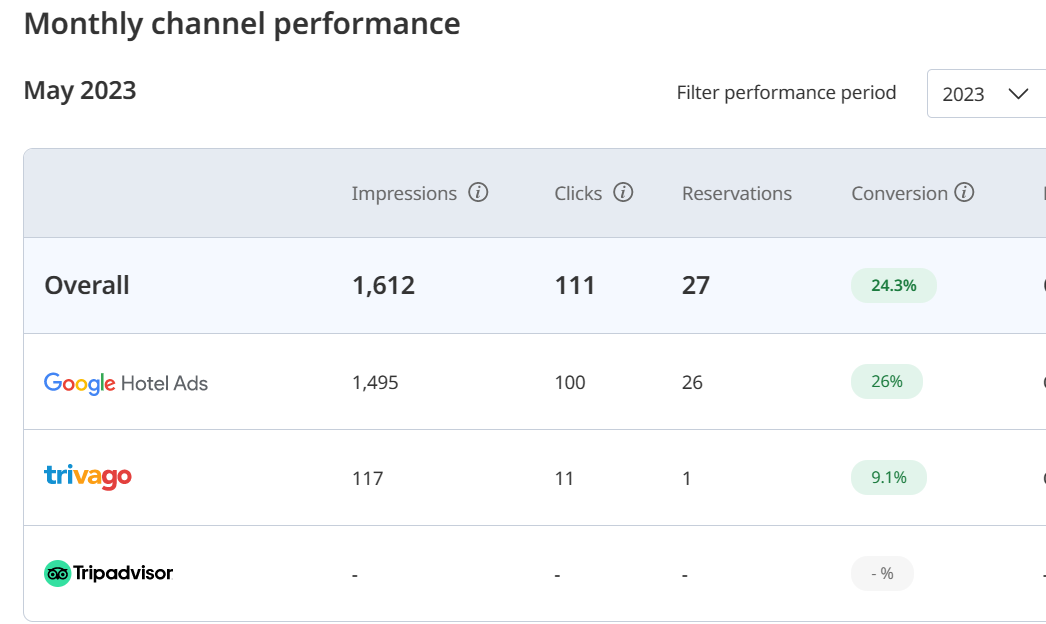Click the Google Hotel Ads logo

click(x=126, y=383)
